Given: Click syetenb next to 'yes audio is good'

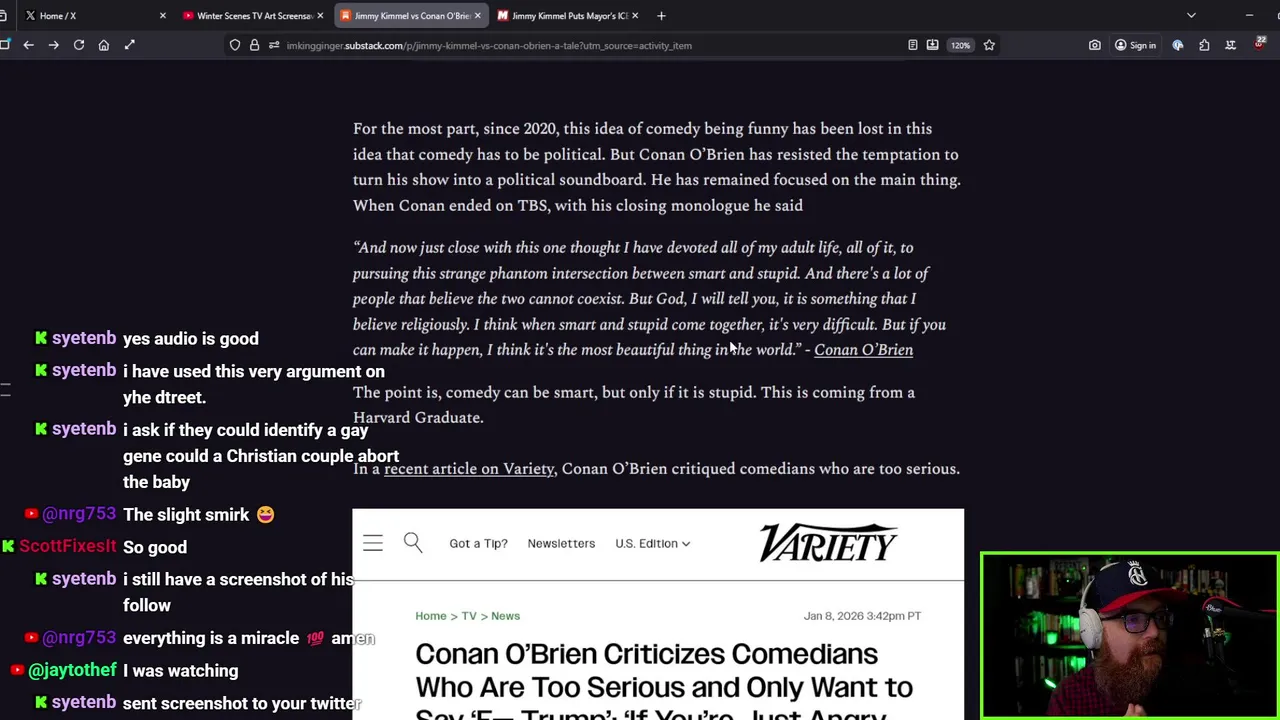Looking at the screenshot, I should click(84, 338).
